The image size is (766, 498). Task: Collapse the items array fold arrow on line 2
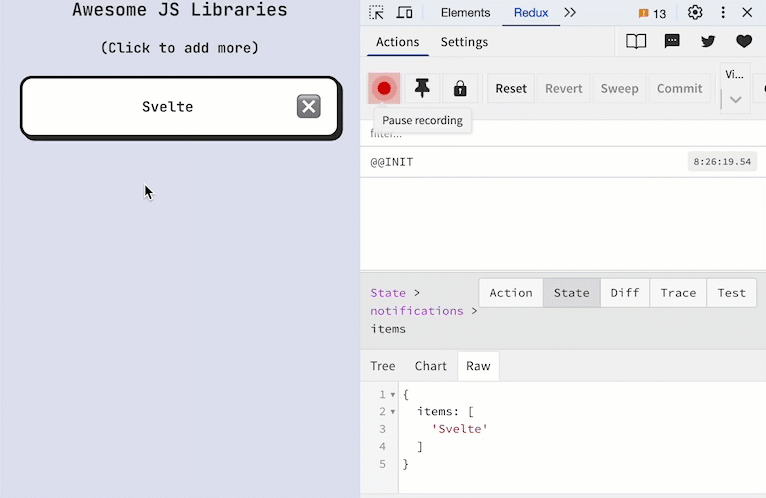(x=393, y=412)
